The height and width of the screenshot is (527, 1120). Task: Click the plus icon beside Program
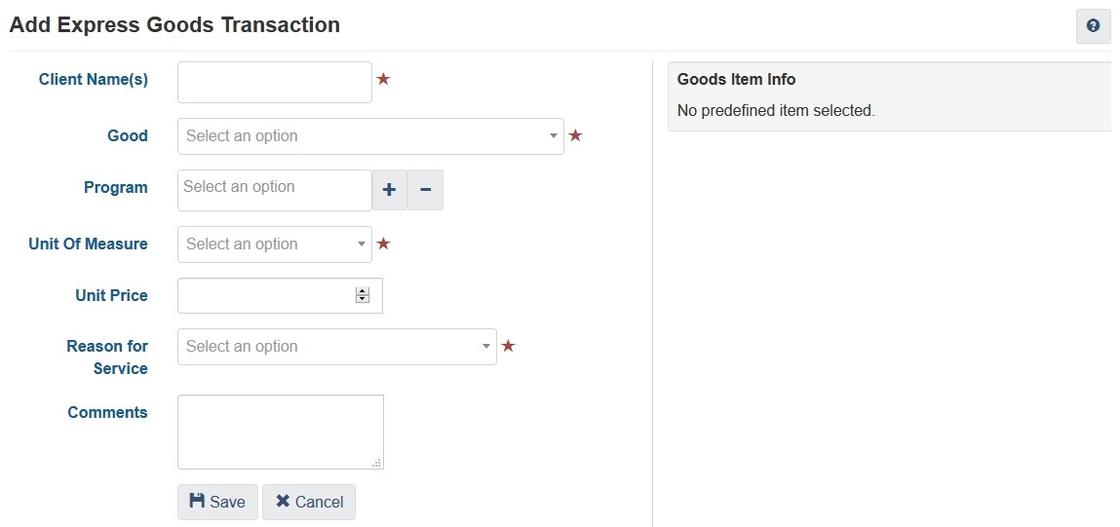[389, 190]
